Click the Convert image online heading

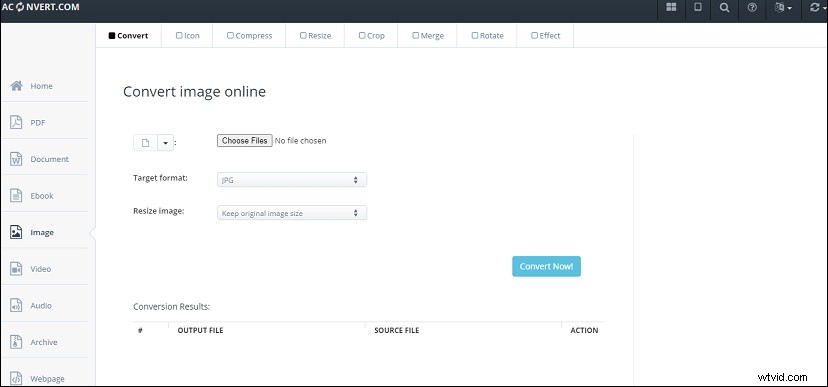coord(194,92)
